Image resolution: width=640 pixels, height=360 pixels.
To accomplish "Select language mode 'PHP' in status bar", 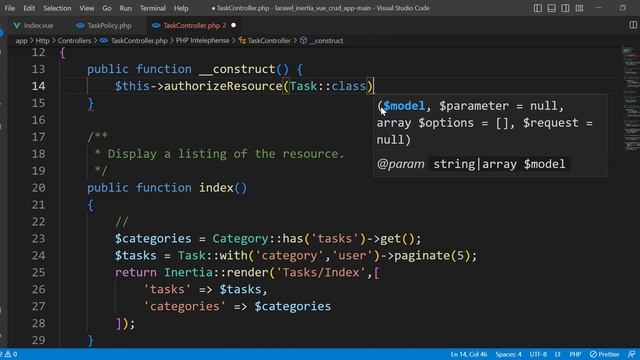I will pos(575,354).
